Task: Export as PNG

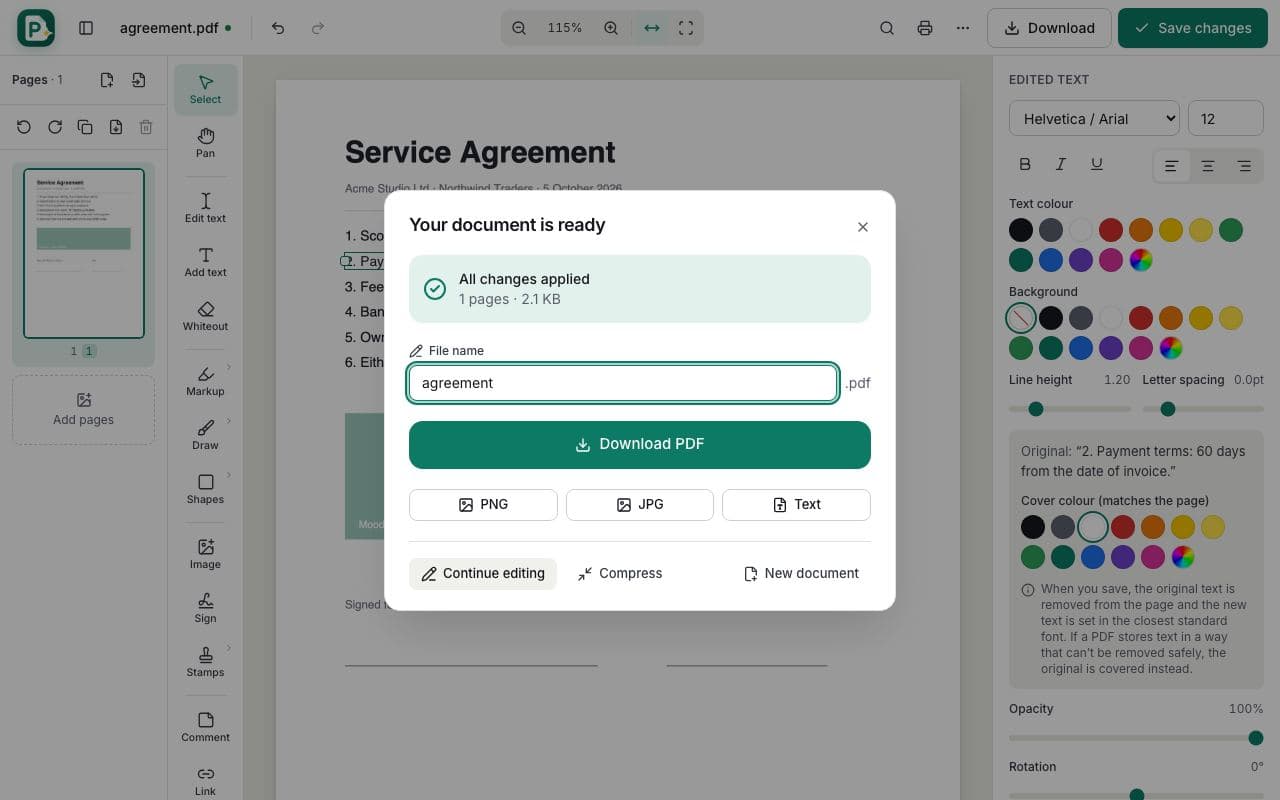Action: pos(483,505)
